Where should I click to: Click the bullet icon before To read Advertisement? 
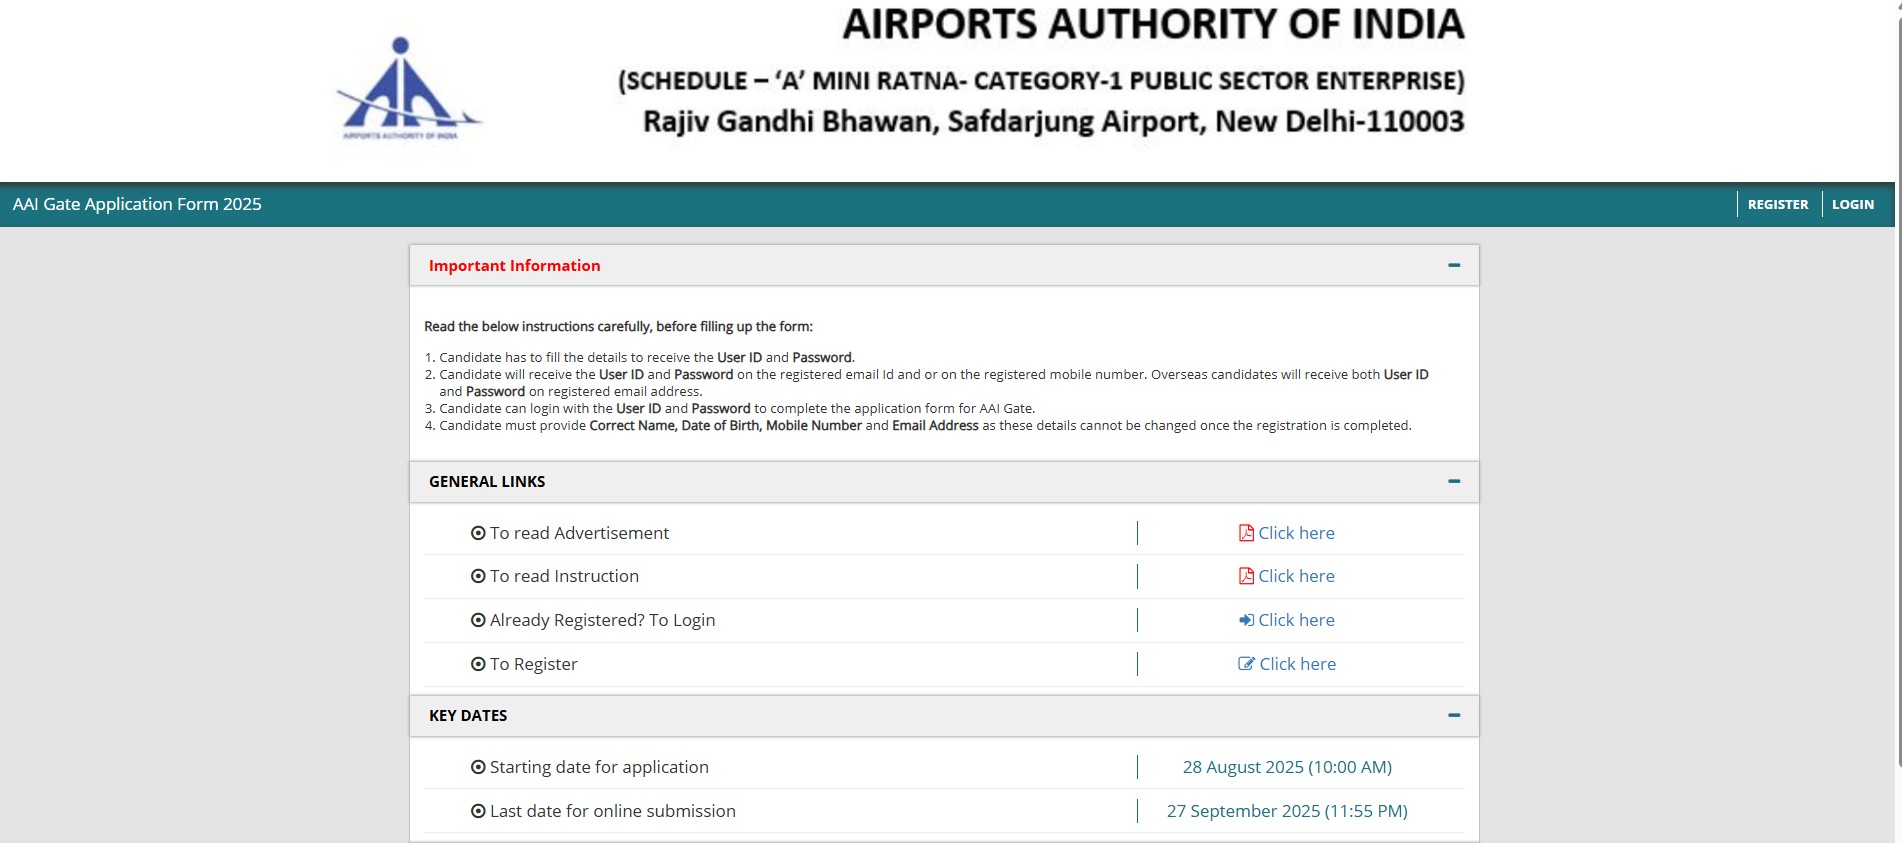tap(478, 533)
